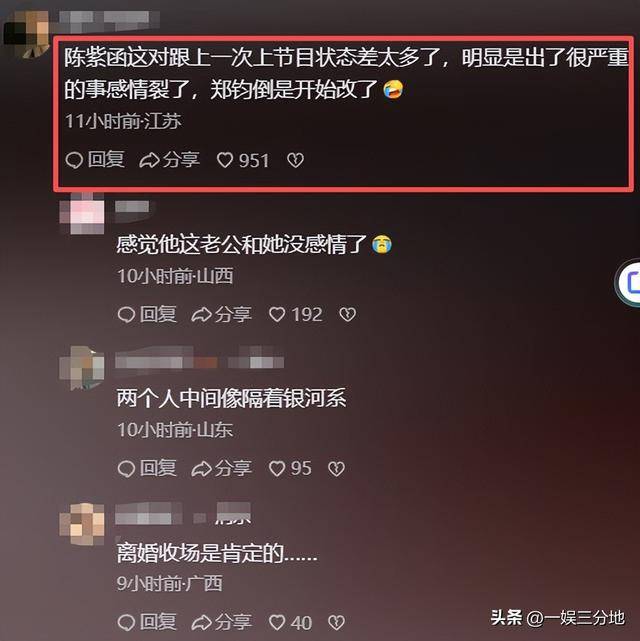The image size is (640, 641).
Task: Reply to the 山西 user's comment
Action: point(147,314)
